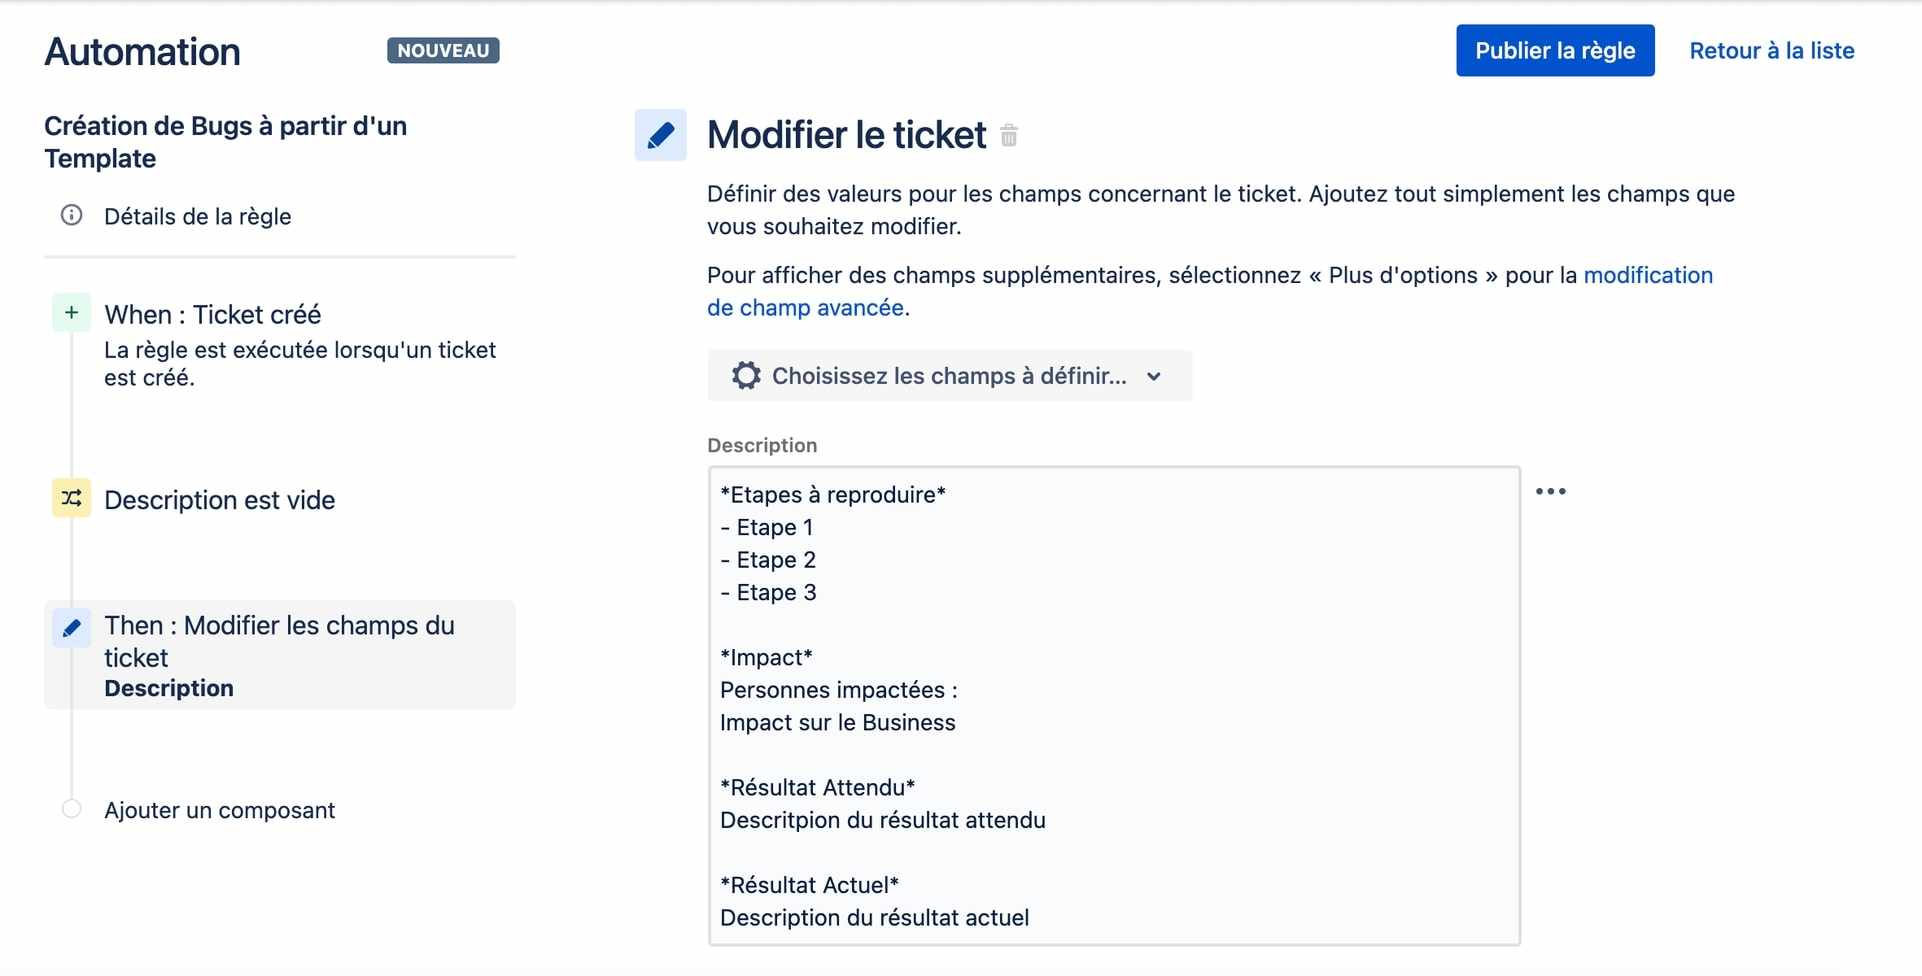
Task: Expand the Choisissez les champs à définir dropdown
Action: point(948,376)
